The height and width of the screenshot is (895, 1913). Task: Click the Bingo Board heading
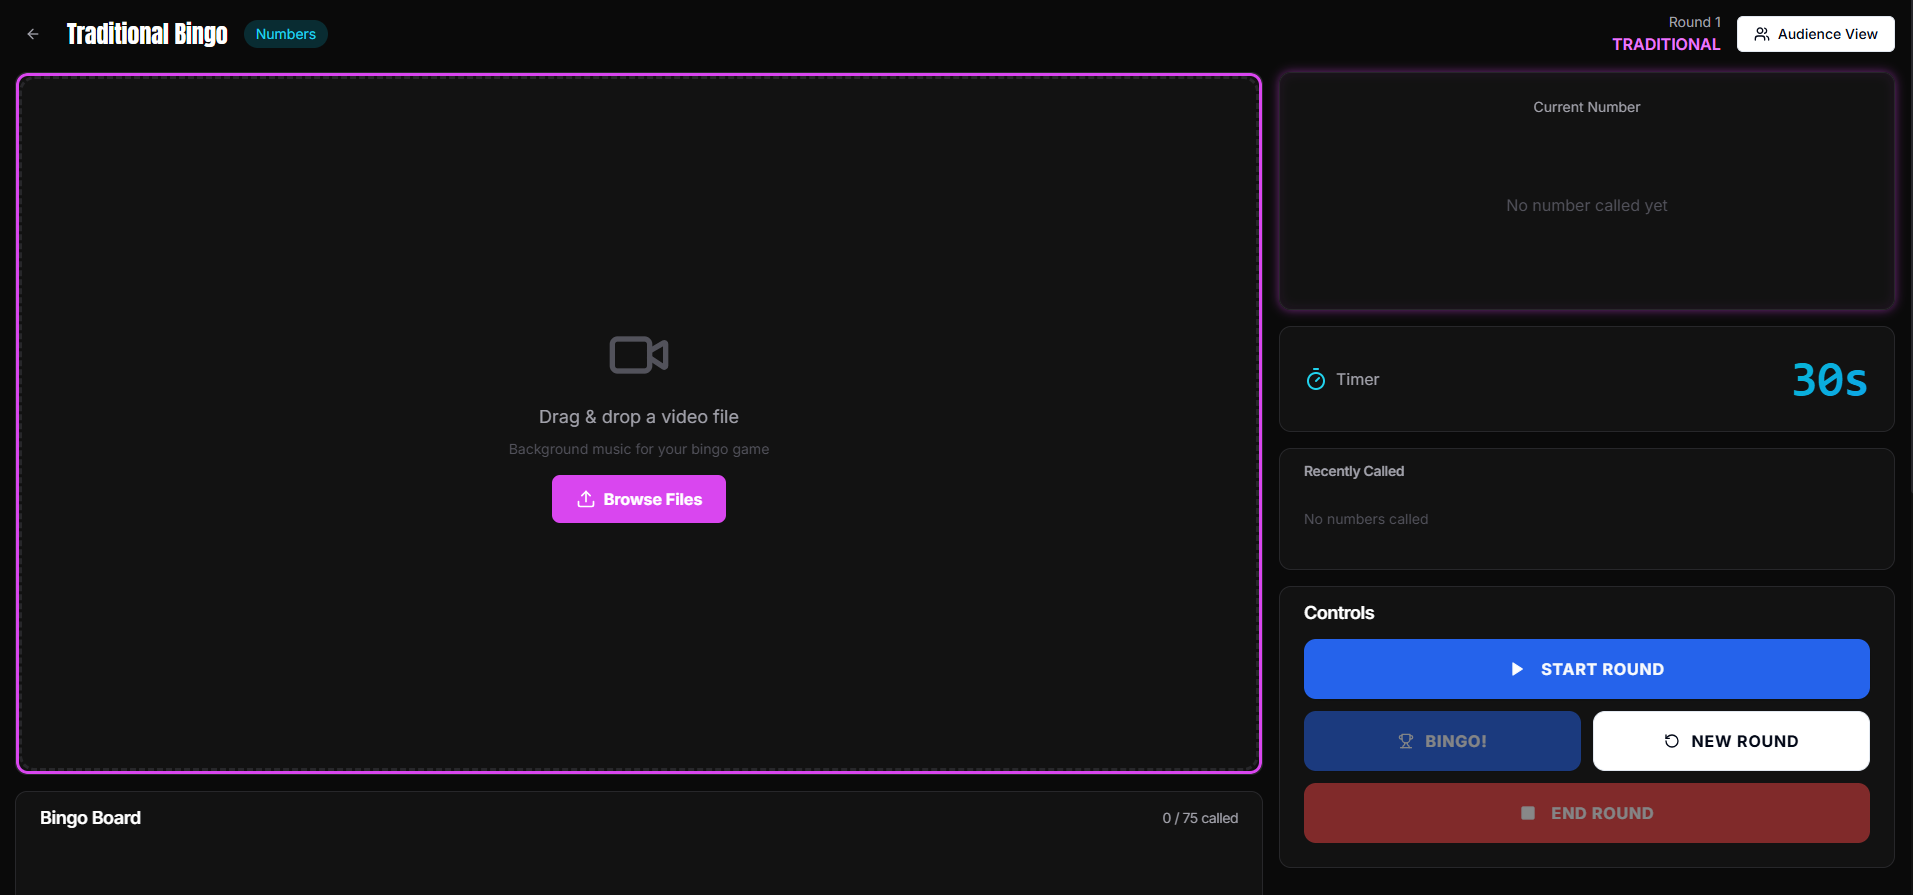point(90,818)
